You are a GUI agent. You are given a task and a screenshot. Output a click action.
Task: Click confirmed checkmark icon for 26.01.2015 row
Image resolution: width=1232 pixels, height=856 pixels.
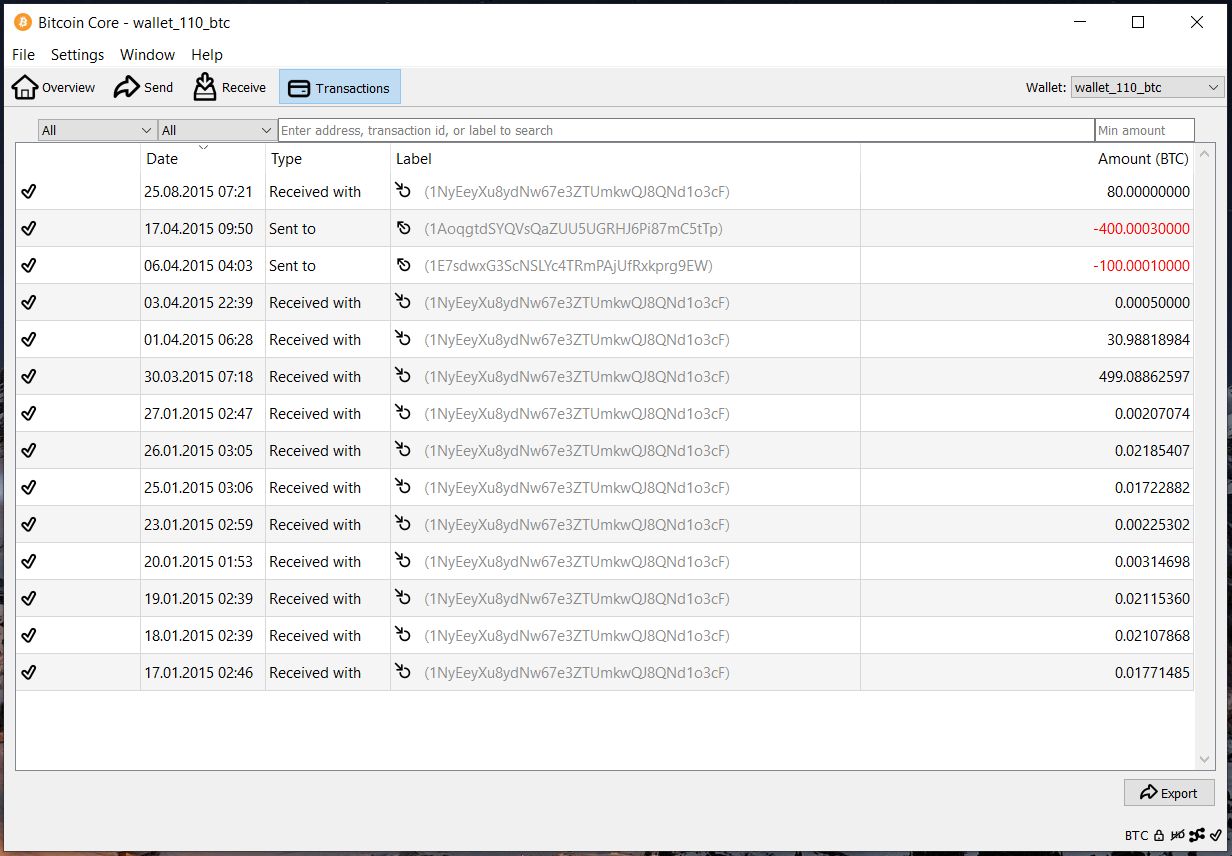point(29,450)
